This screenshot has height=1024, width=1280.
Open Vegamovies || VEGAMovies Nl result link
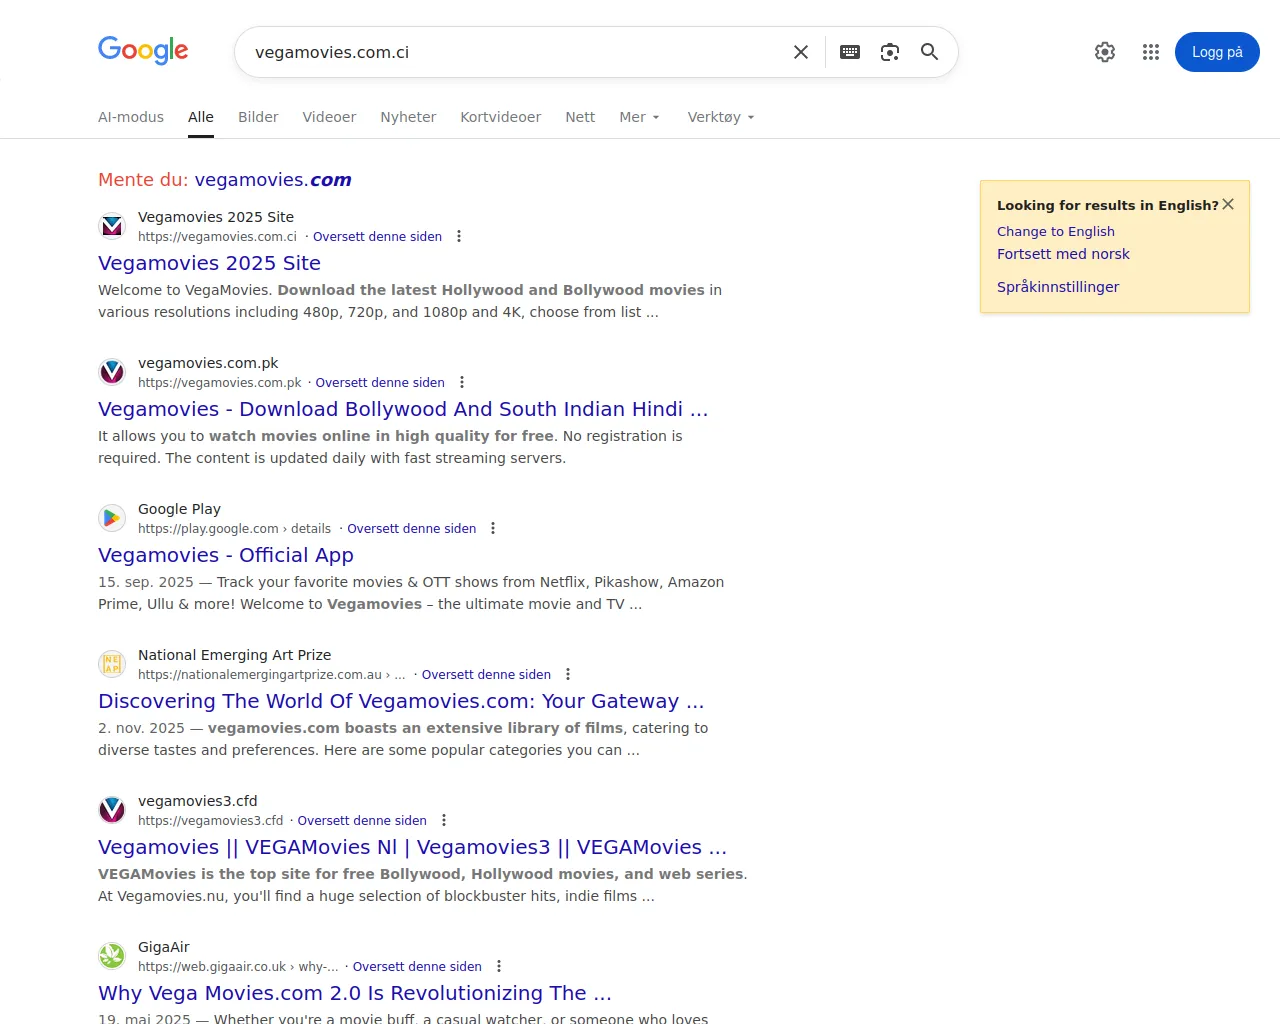(412, 847)
